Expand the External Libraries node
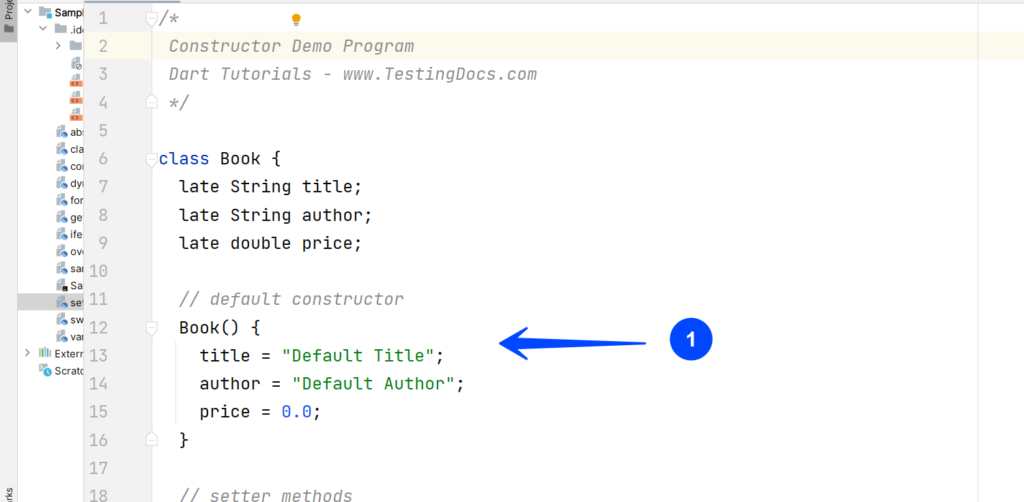The width and height of the screenshot is (1024, 502). click(27, 353)
